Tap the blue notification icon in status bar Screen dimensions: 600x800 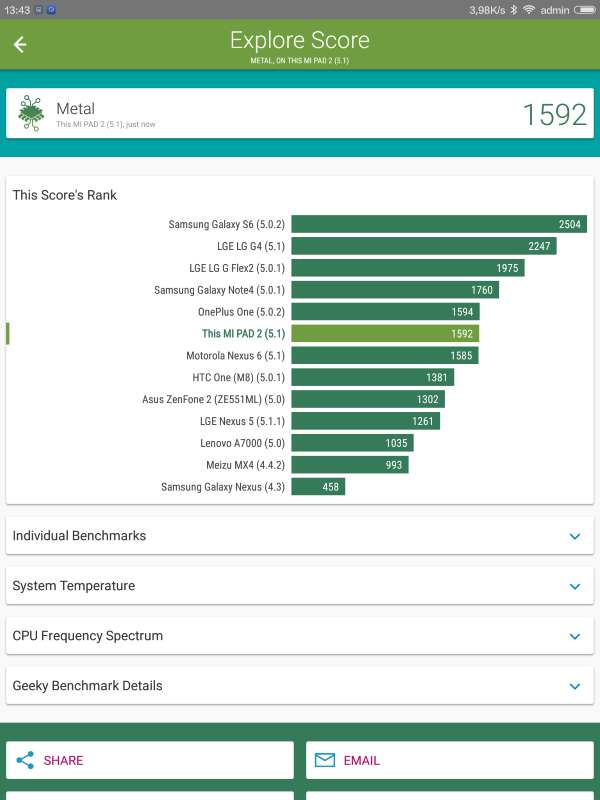[50, 10]
